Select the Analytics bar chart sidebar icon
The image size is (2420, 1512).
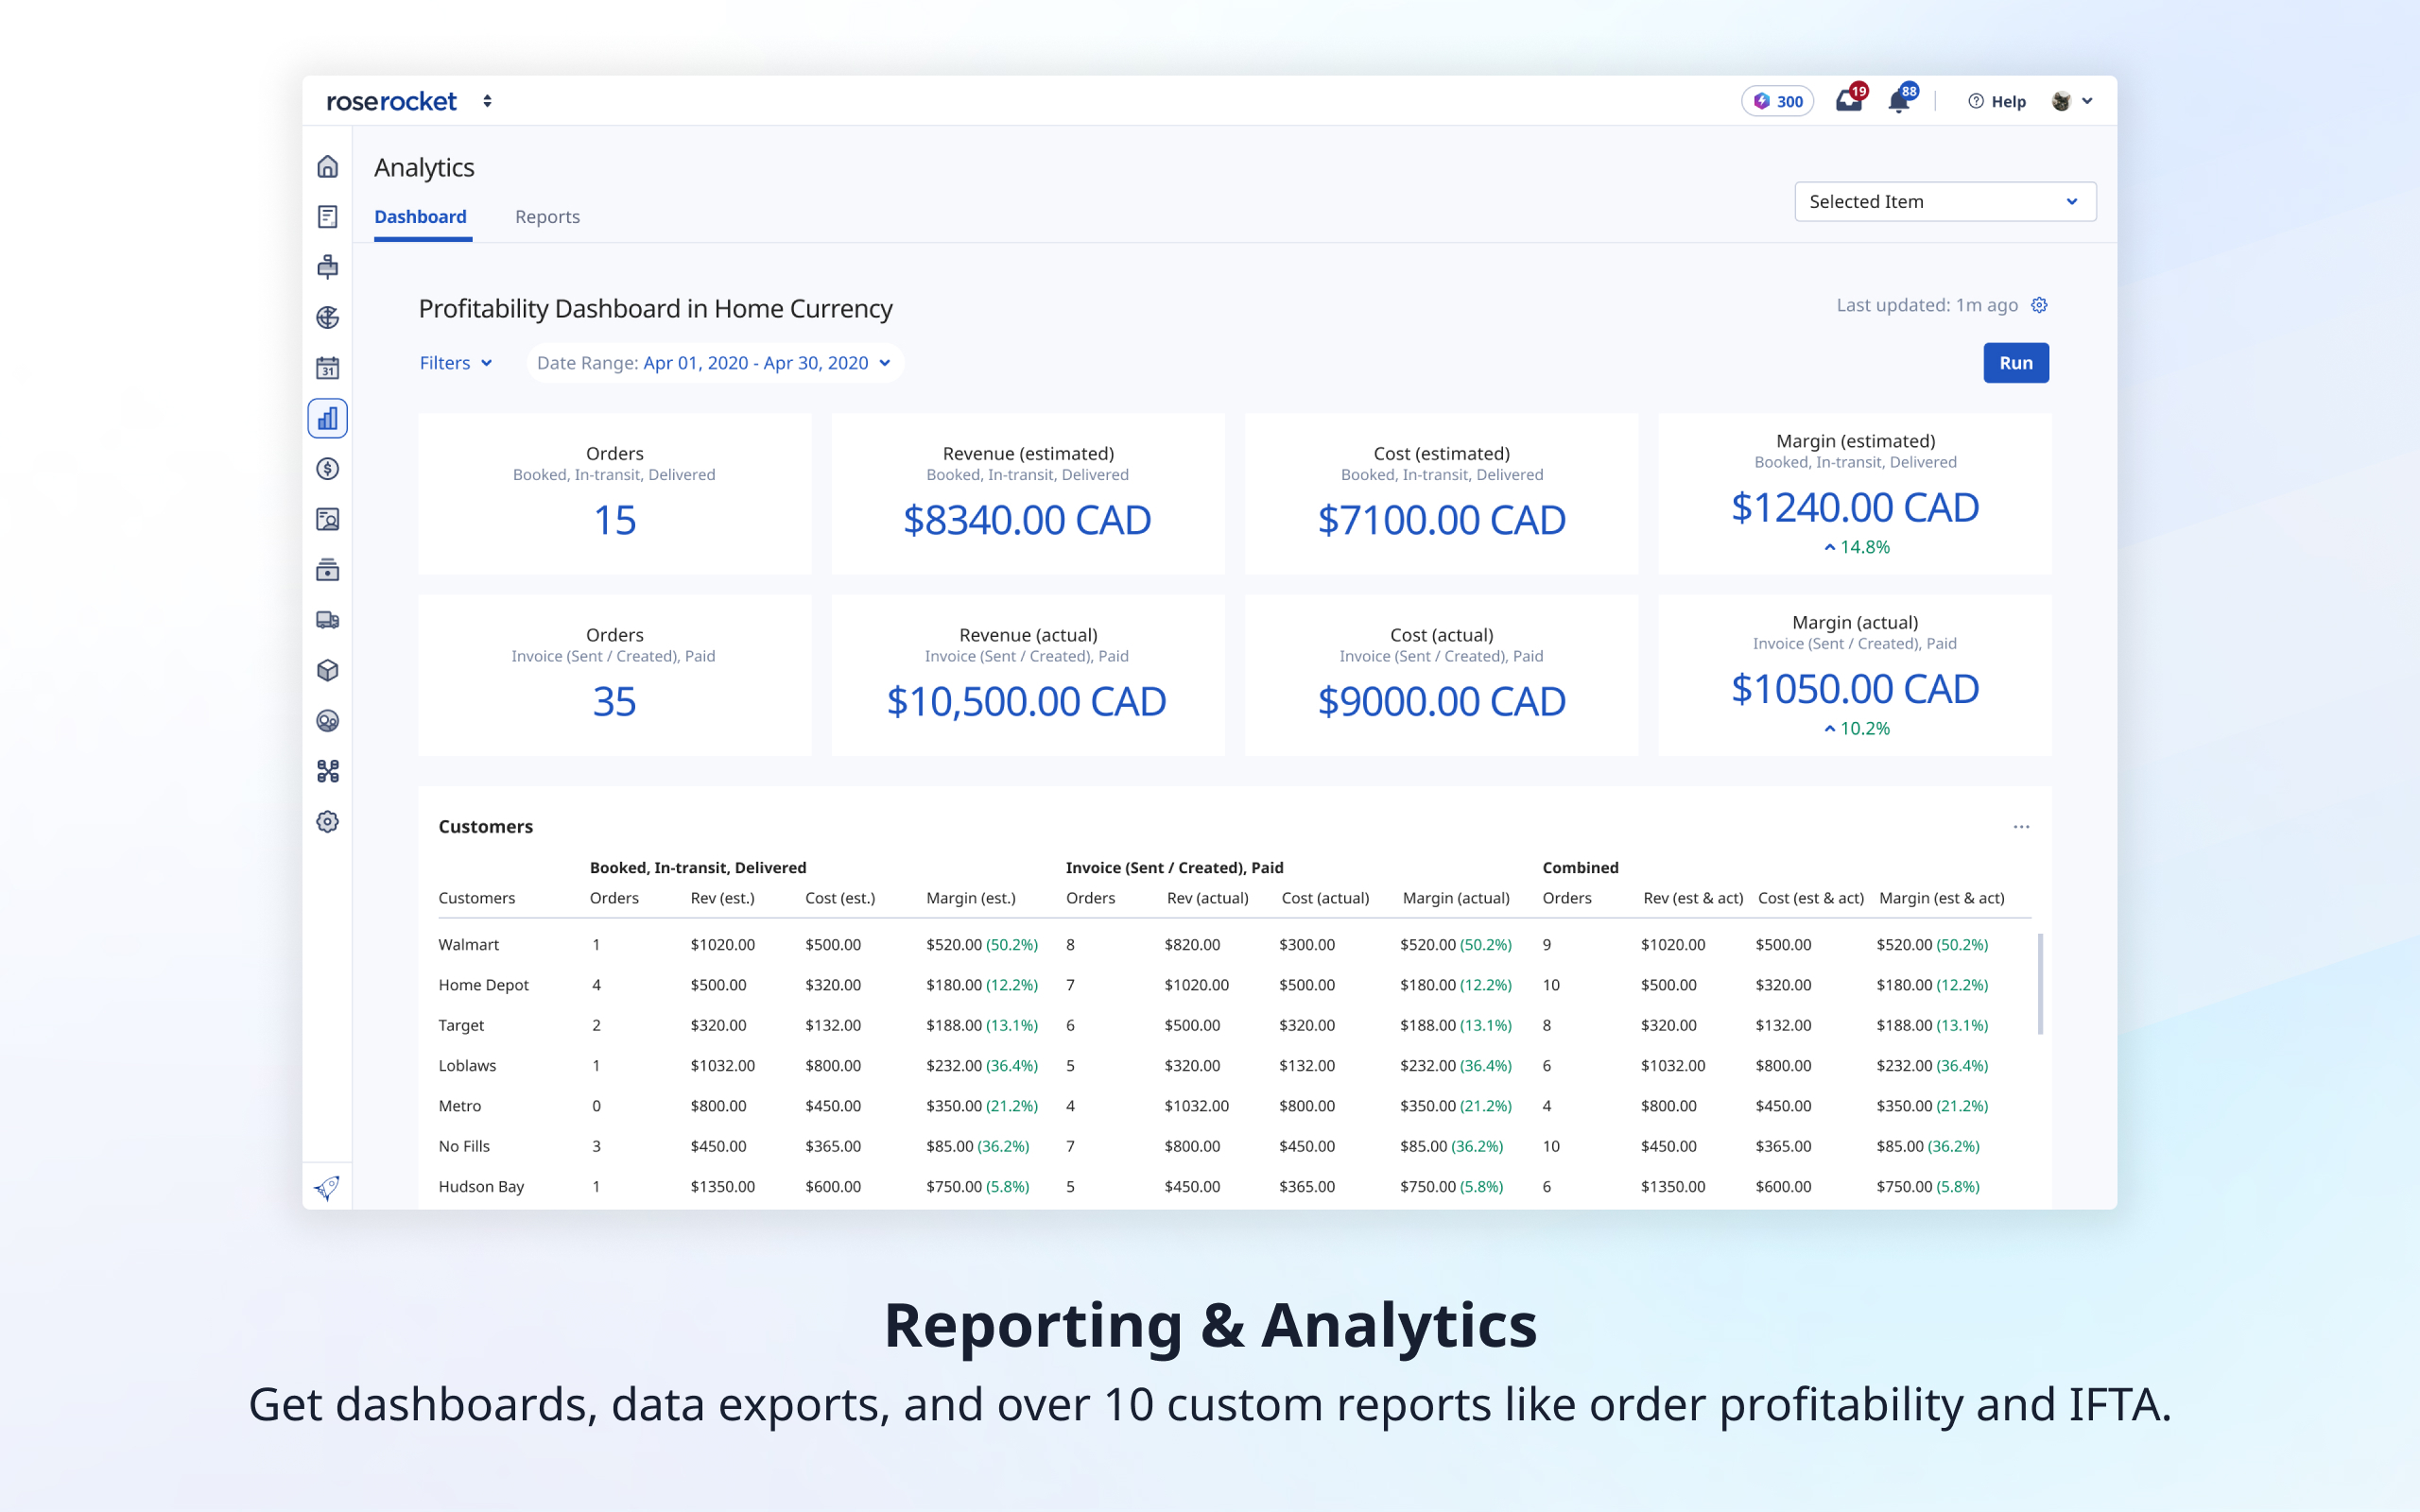(x=327, y=418)
